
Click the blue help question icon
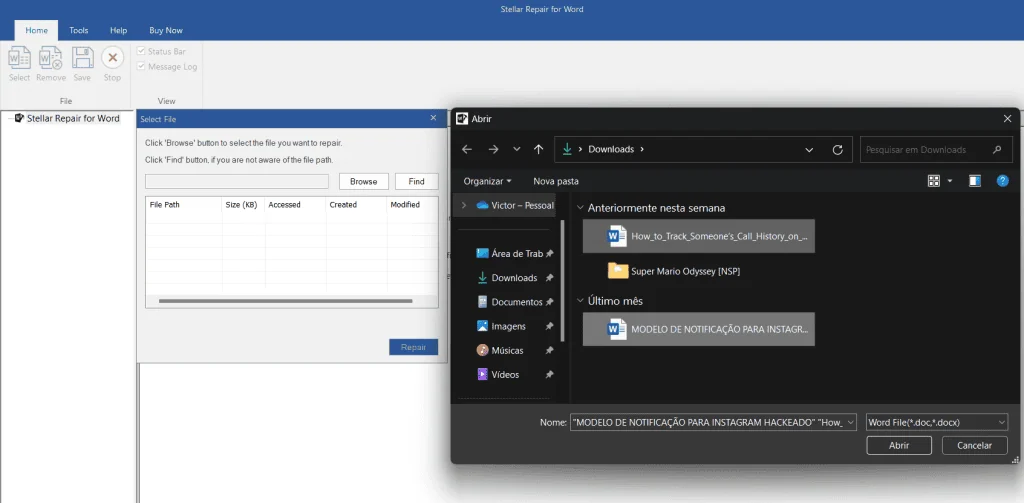coord(1002,181)
